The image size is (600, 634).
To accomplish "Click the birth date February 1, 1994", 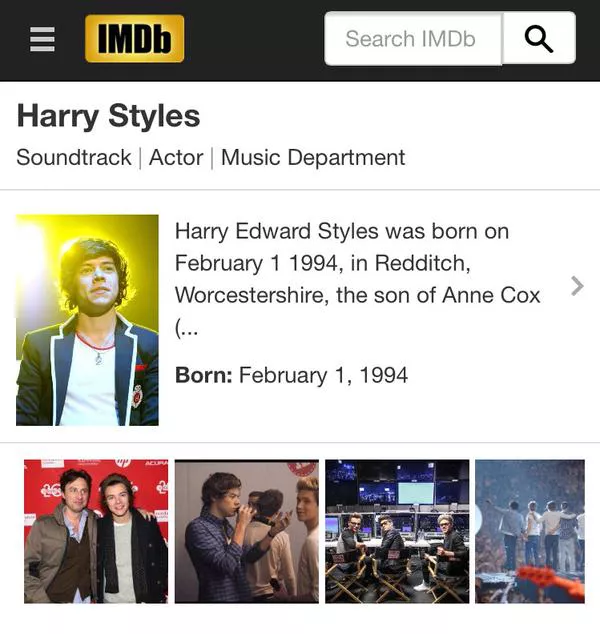I will [x=323, y=375].
